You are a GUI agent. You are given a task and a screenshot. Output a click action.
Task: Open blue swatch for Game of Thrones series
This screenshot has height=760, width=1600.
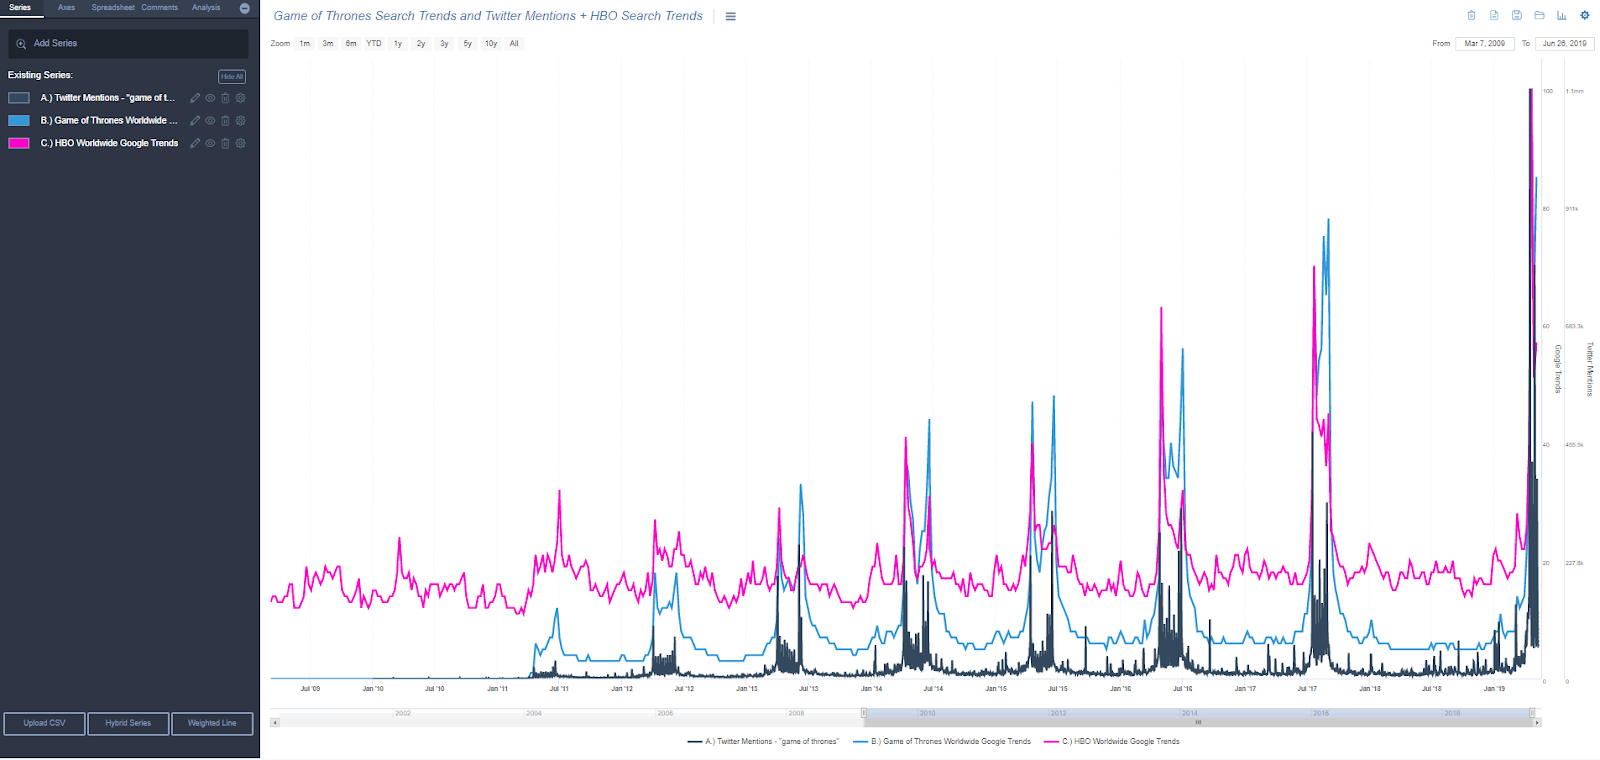tap(19, 121)
